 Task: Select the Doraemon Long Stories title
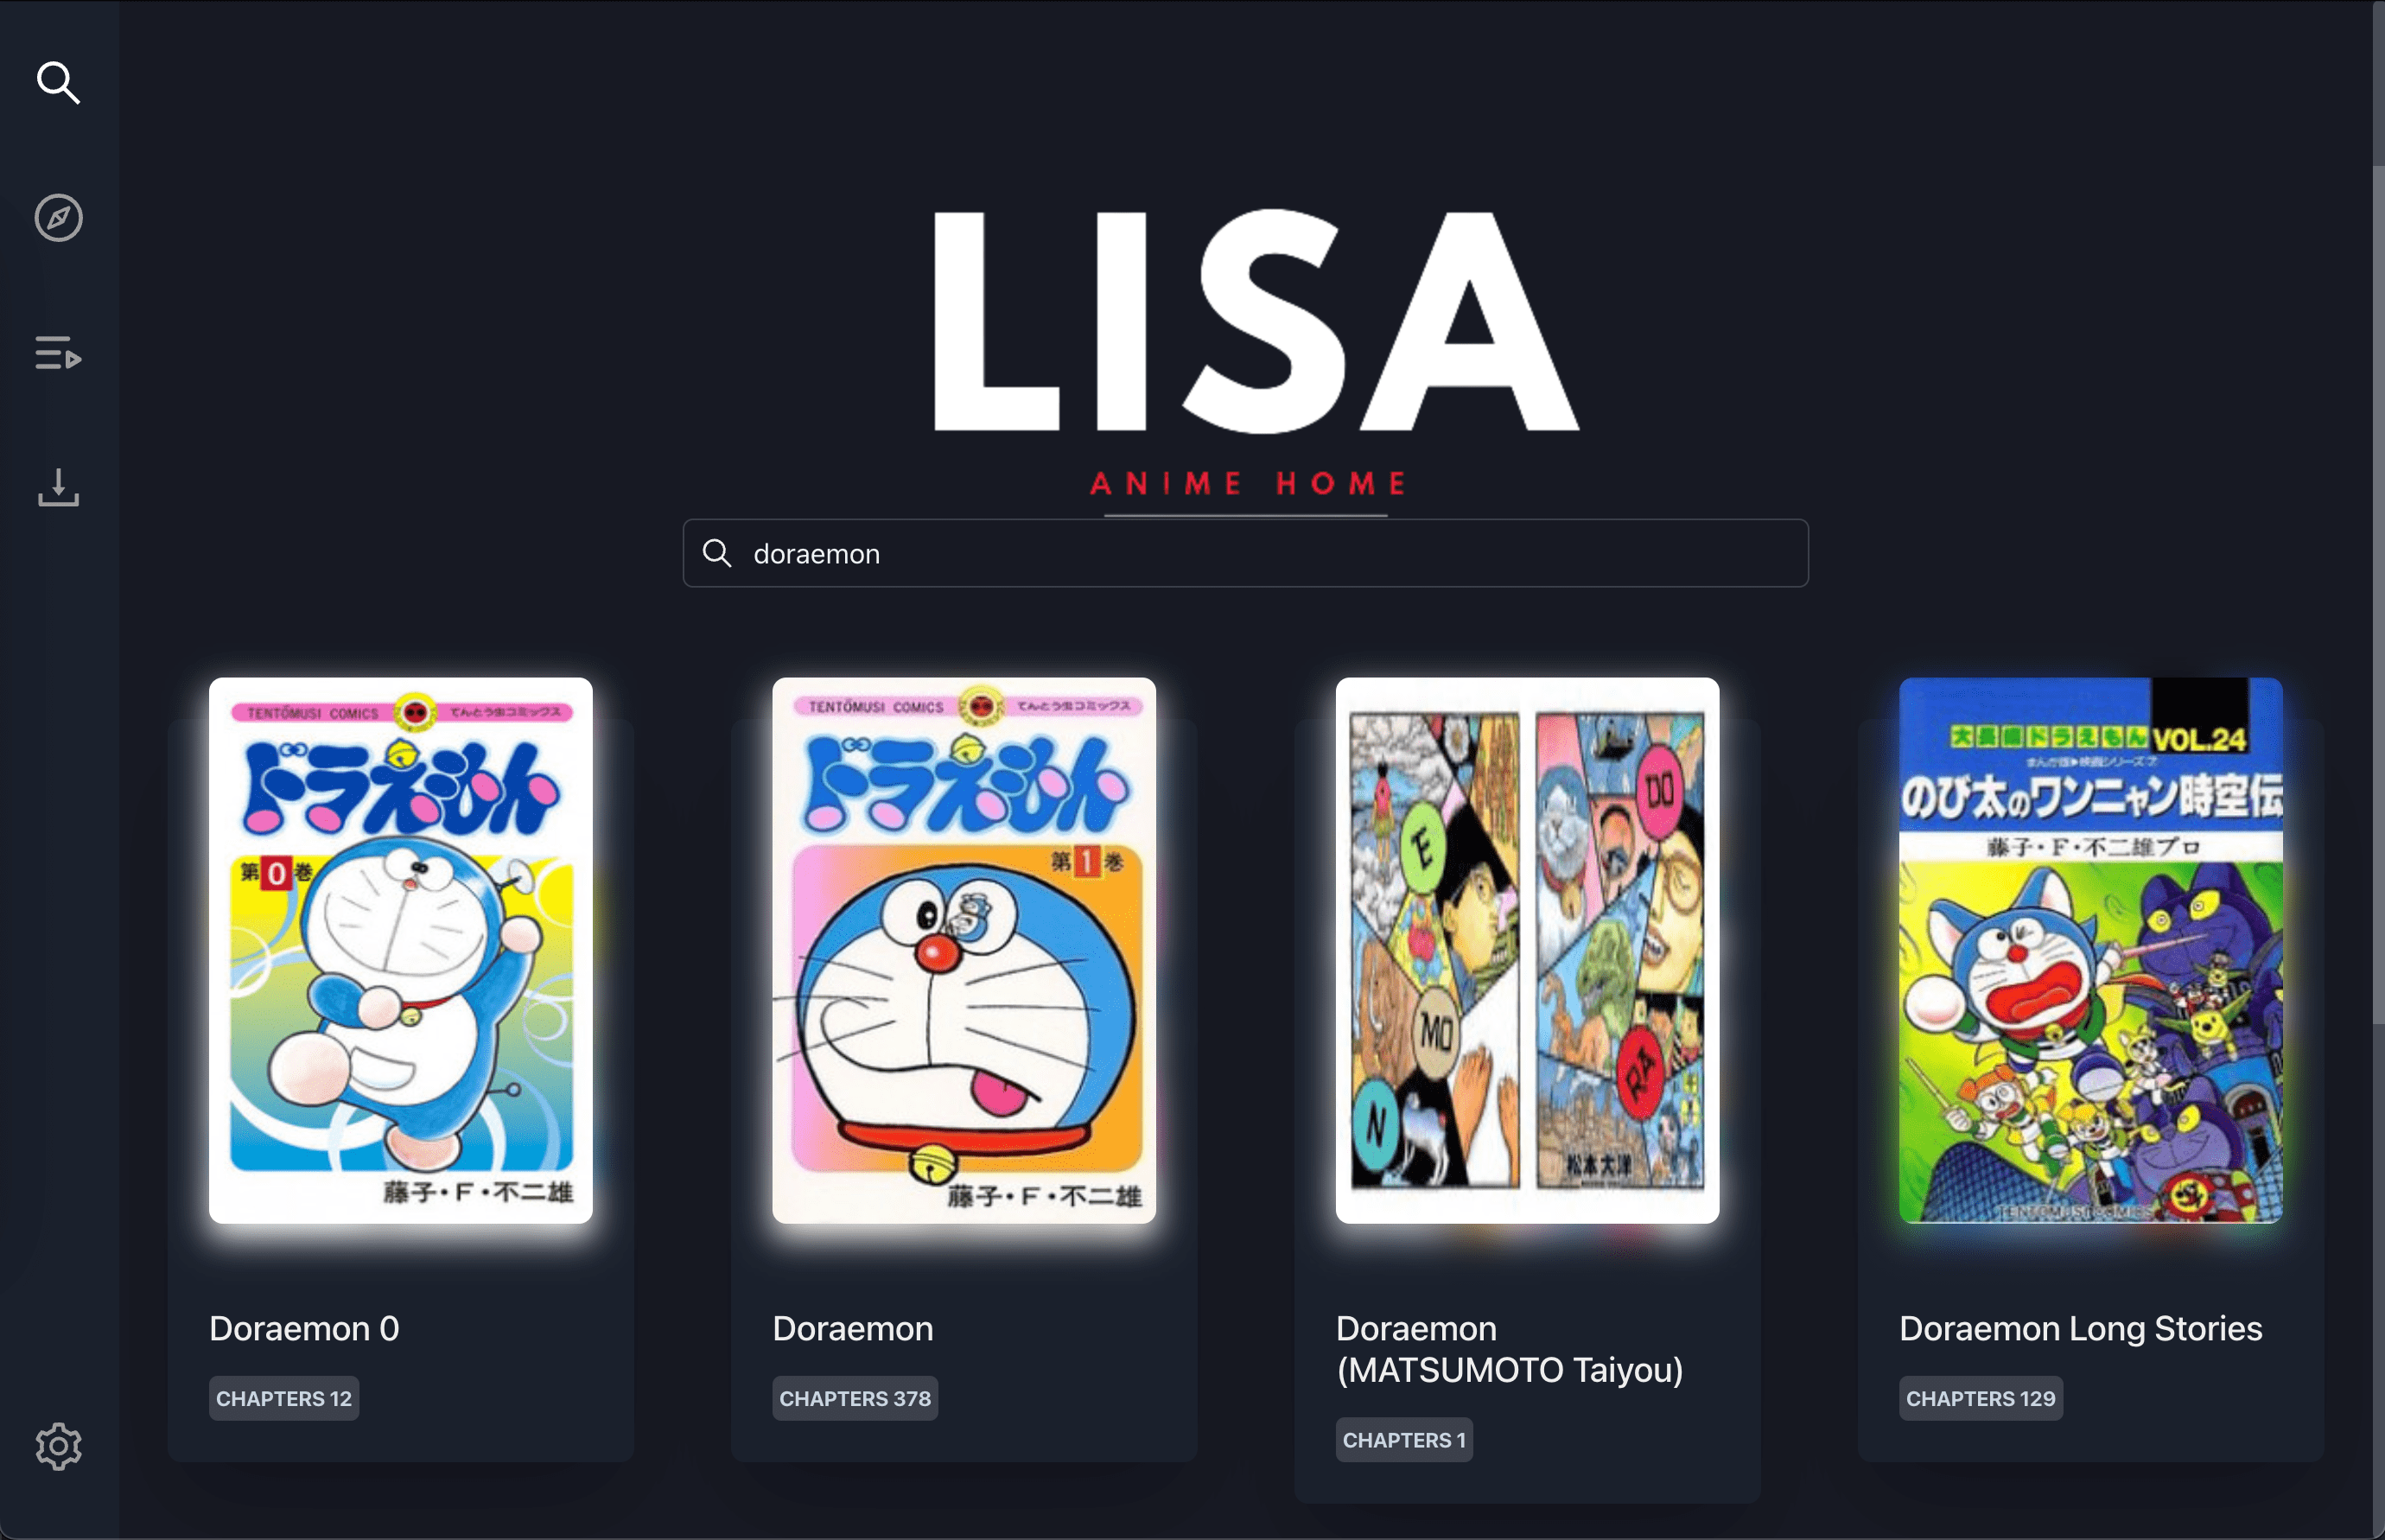[x=2080, y=1328]
